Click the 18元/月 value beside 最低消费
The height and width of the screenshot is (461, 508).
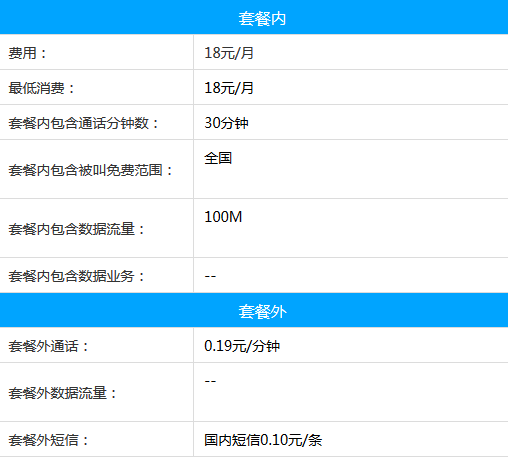coord(229,88)
